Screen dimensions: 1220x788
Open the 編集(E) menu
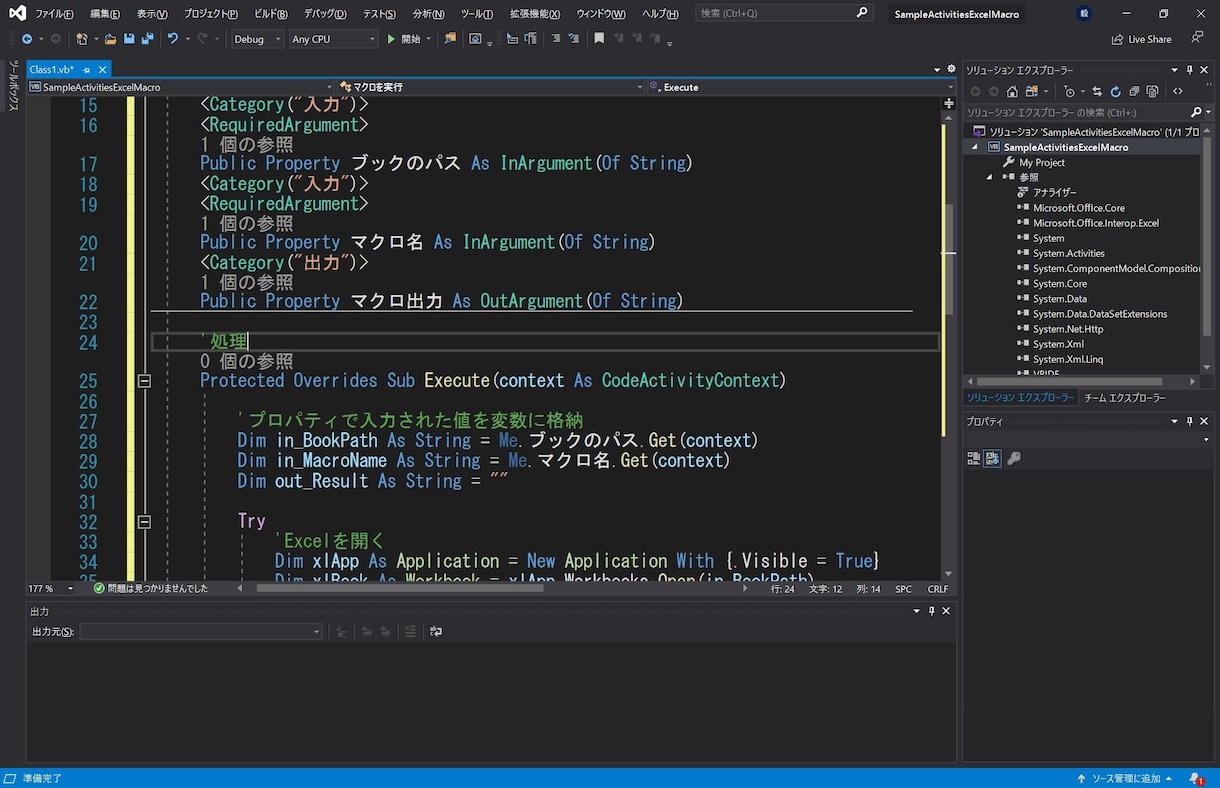(105, 13)
